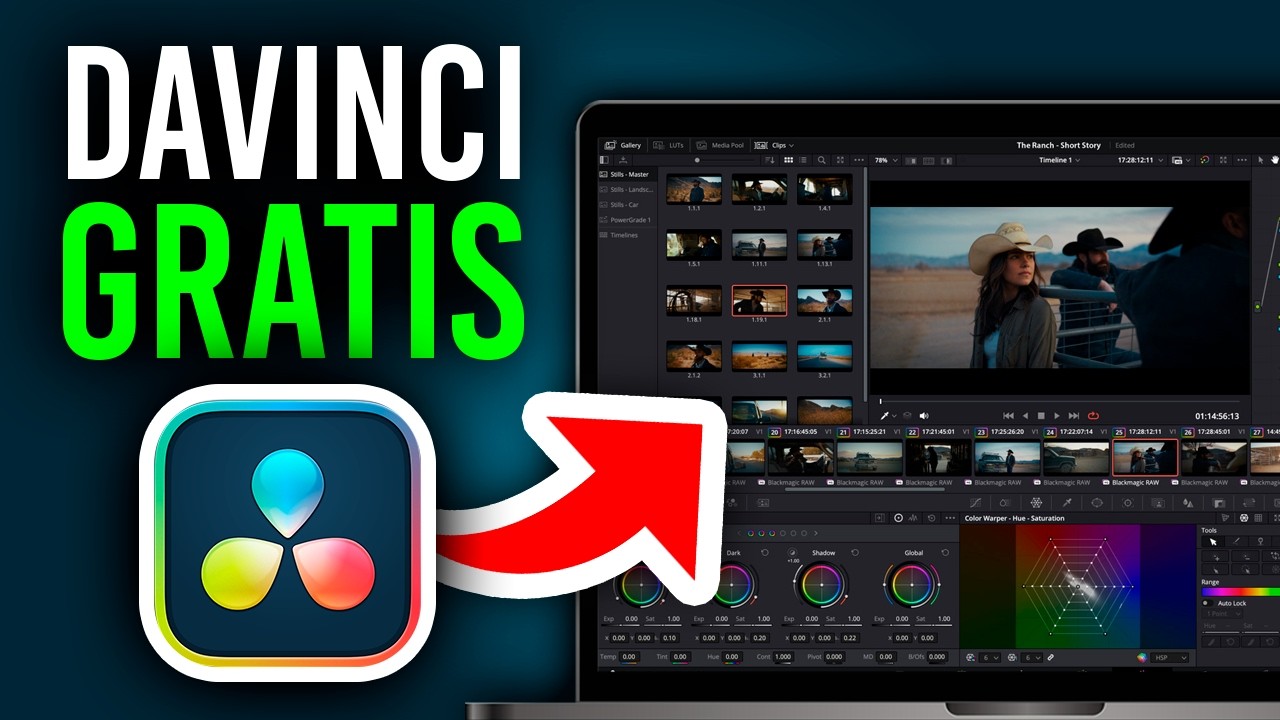
Task: Open the Timelines album in gallery sidebar
Action: click(625, 235)
